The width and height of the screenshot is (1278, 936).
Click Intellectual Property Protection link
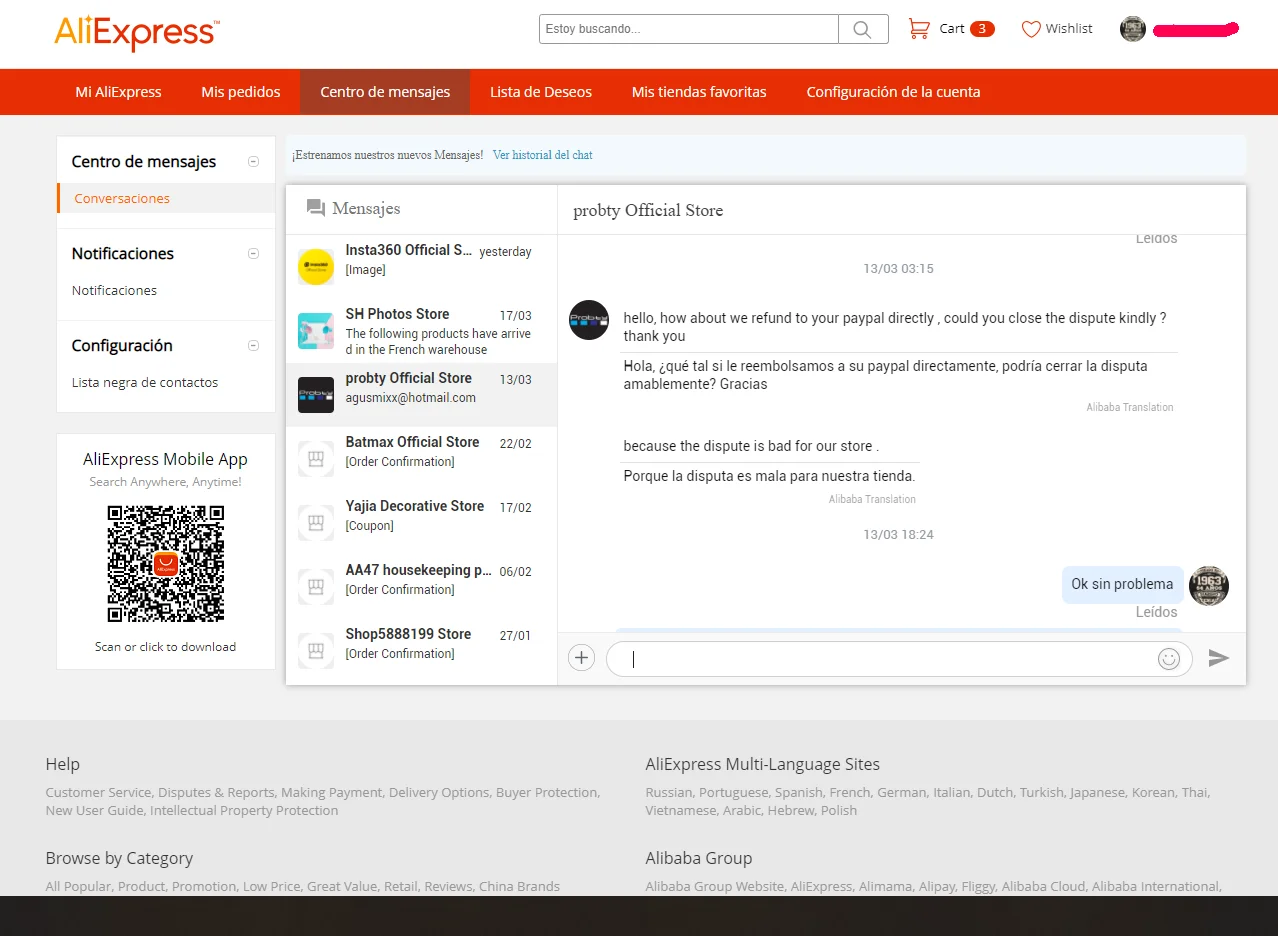[244, 811]
